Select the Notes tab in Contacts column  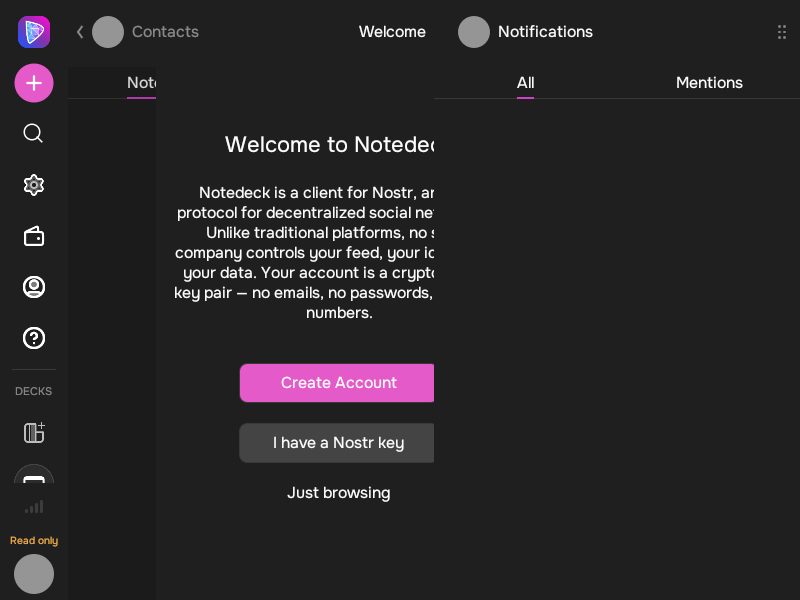[141, 83]
